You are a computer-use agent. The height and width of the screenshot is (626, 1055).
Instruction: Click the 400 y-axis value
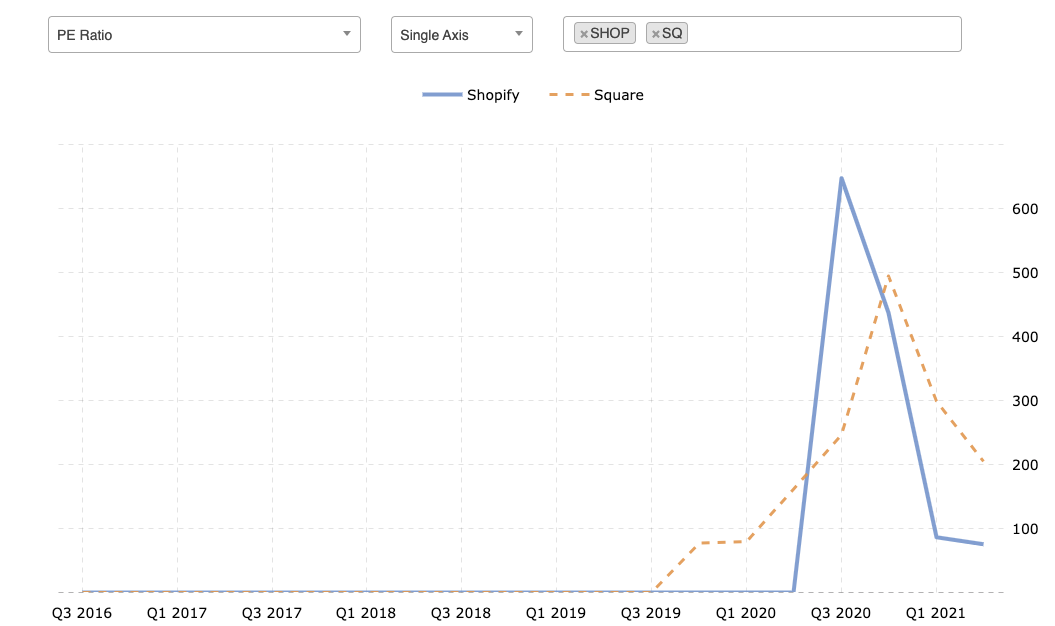pyautogui.click(x=1025, y=337)
